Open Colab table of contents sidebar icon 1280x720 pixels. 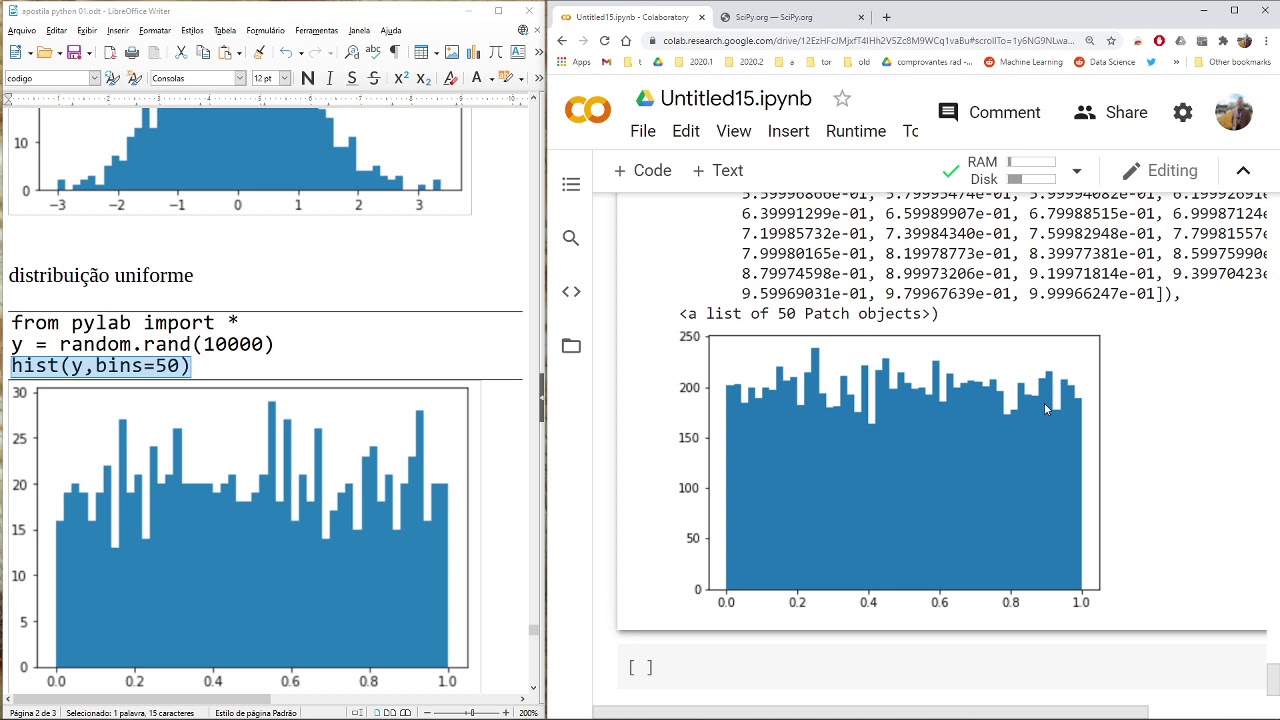[571, 184]
